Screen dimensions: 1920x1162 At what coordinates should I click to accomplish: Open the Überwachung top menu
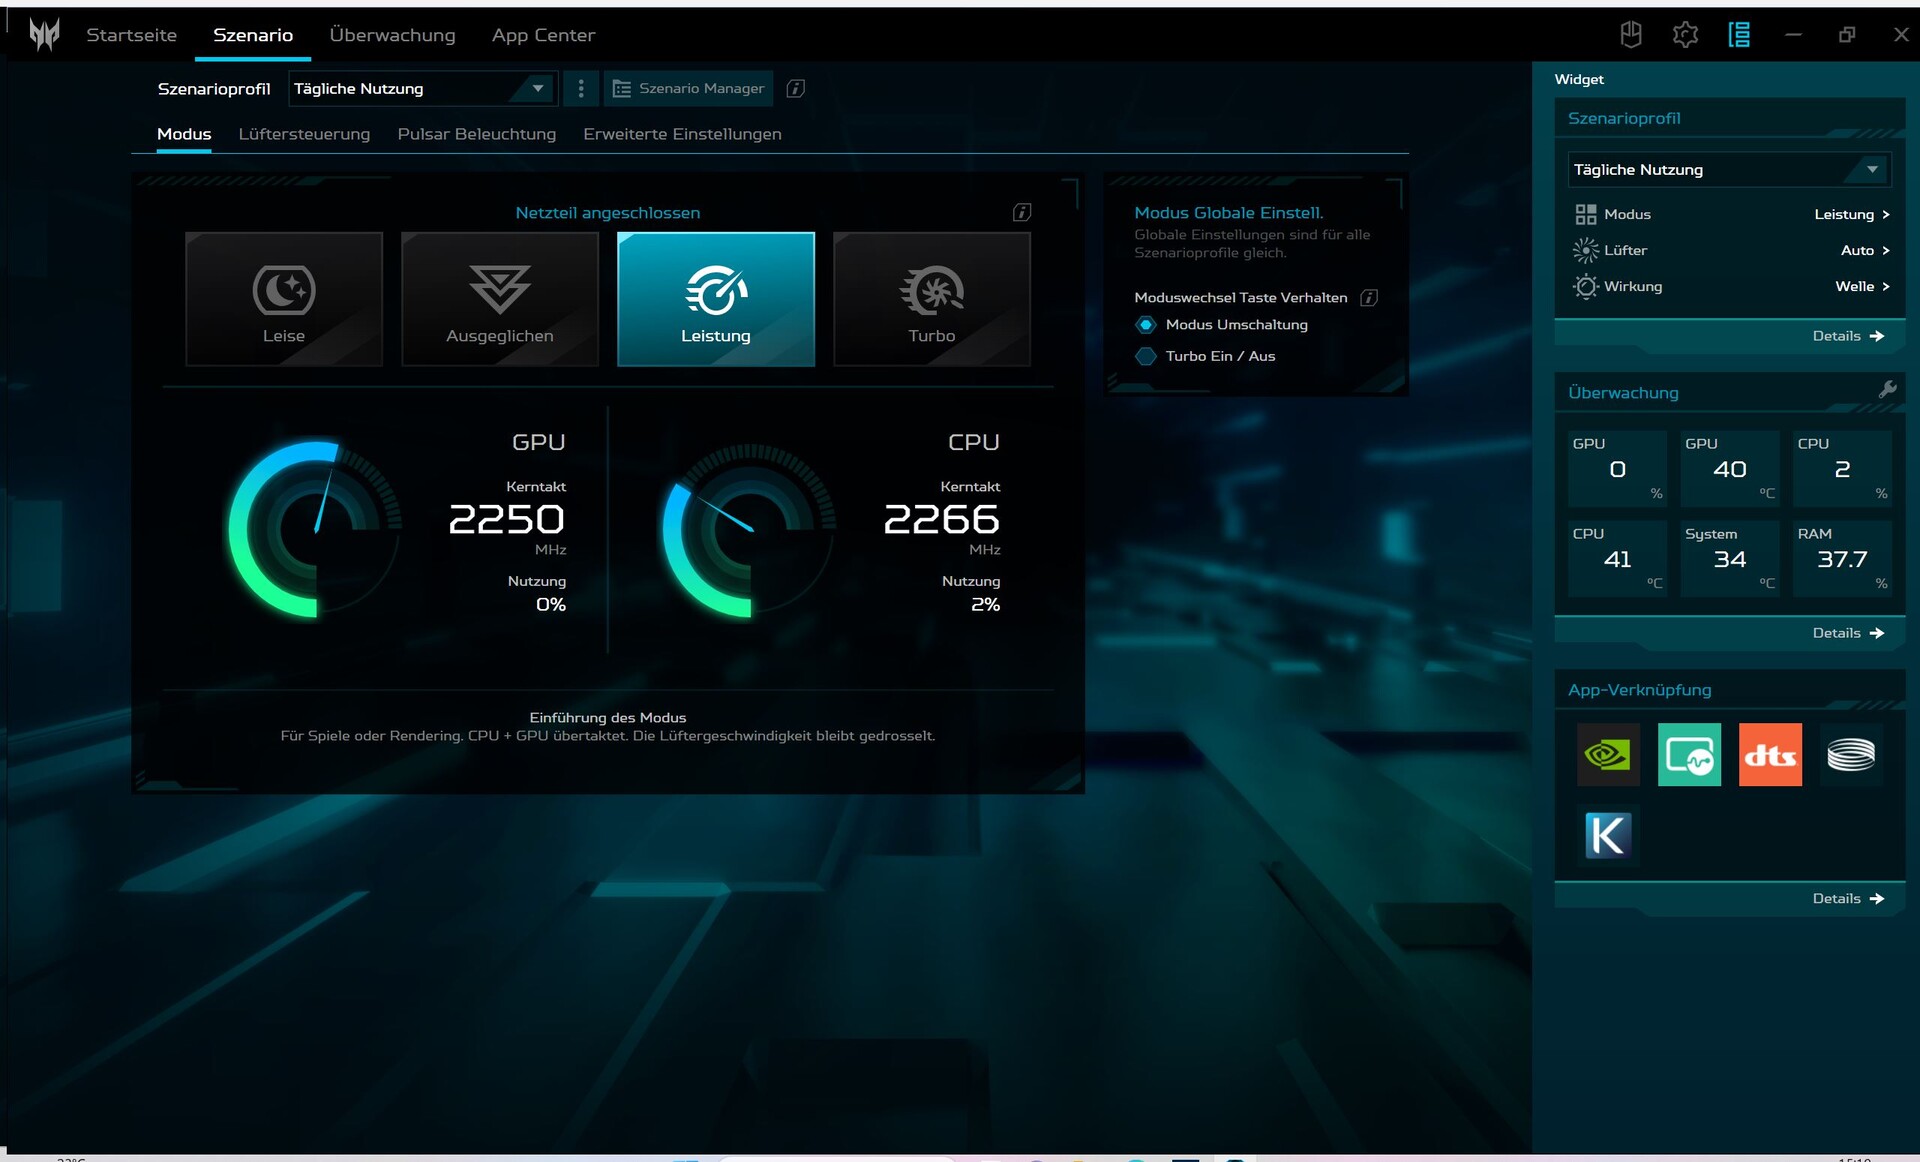coord(392,35)
